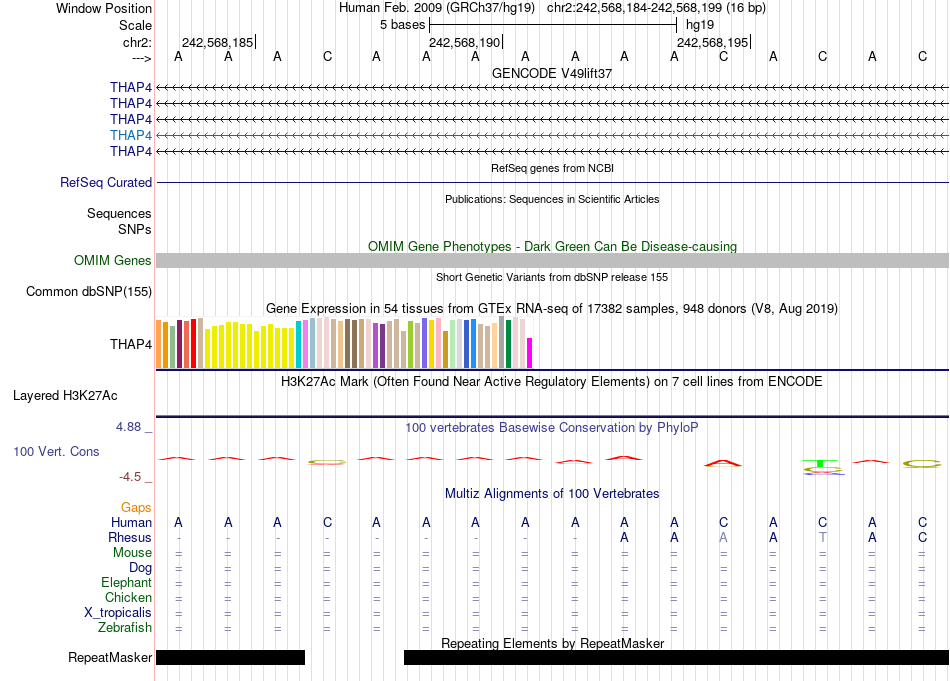Image resolution: width=950 pixels, height=681 pixels.
Task: Click the magenta bar in GTEx chart
Action: (530, 353)
